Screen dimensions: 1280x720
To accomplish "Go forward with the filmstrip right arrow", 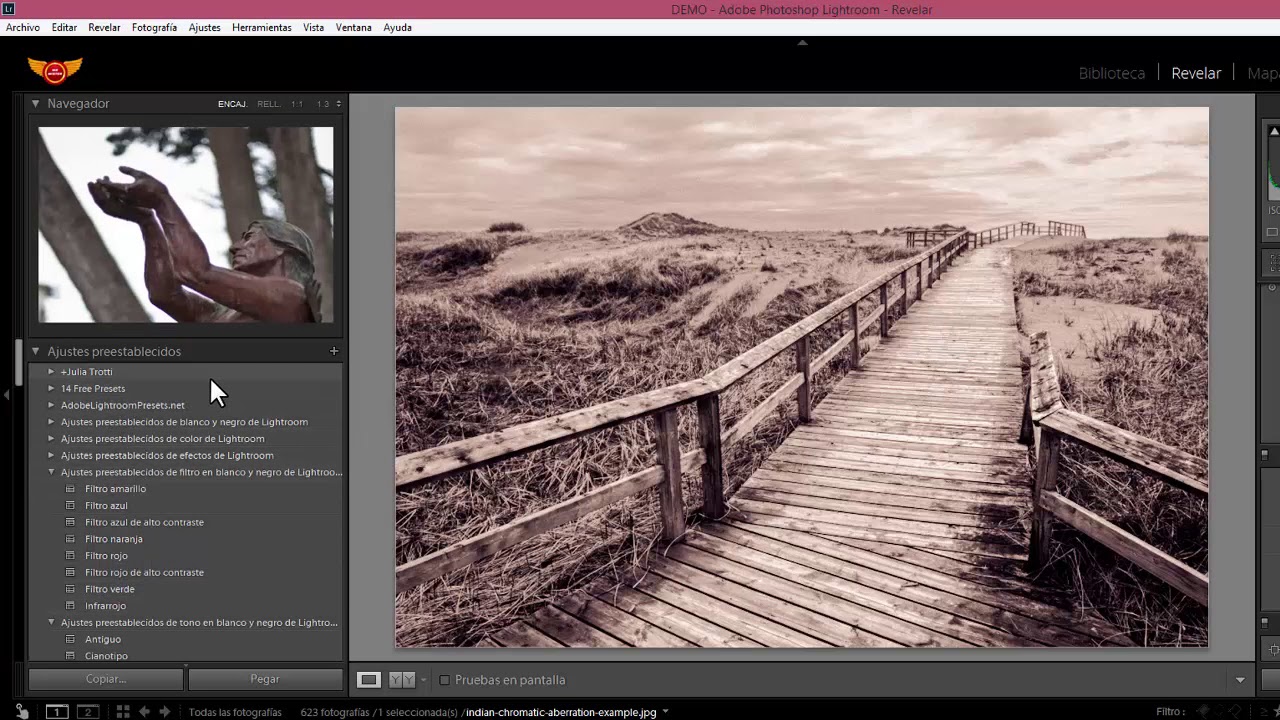I will click(165, 712).
